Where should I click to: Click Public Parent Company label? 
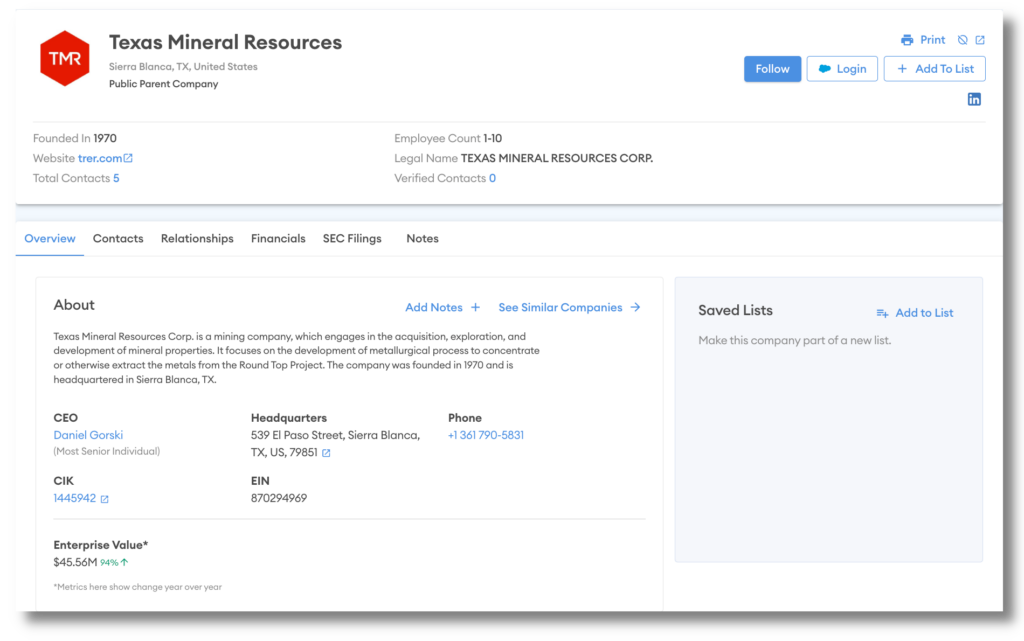163,84
